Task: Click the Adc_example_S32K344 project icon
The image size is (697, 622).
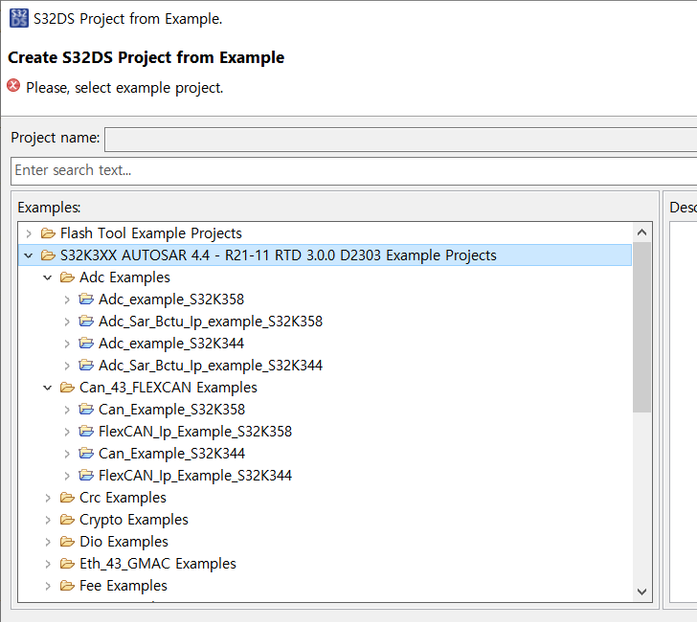Action: (x=86, y=343)
